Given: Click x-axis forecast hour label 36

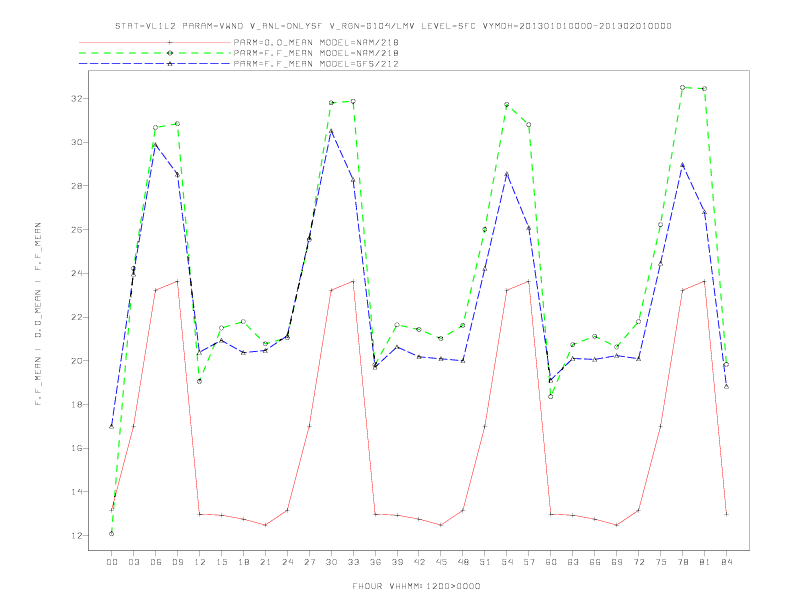Looking at the screenshot, I should tap(375, 562).
